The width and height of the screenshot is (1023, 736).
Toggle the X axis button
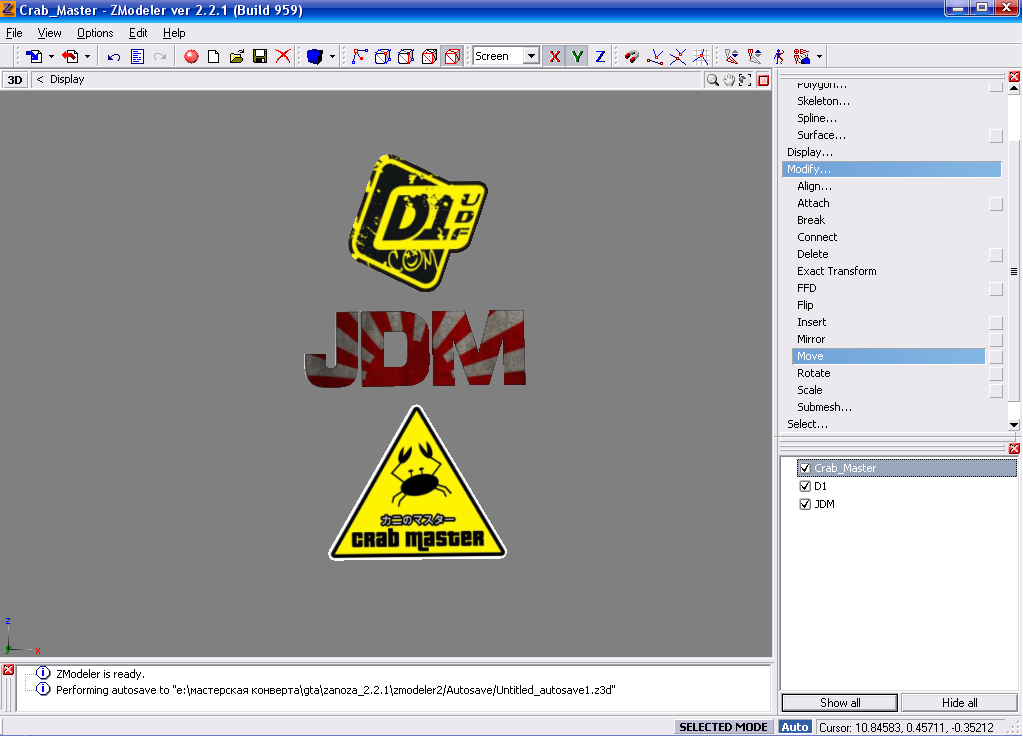pyautogui.click(x=555, y=57)
